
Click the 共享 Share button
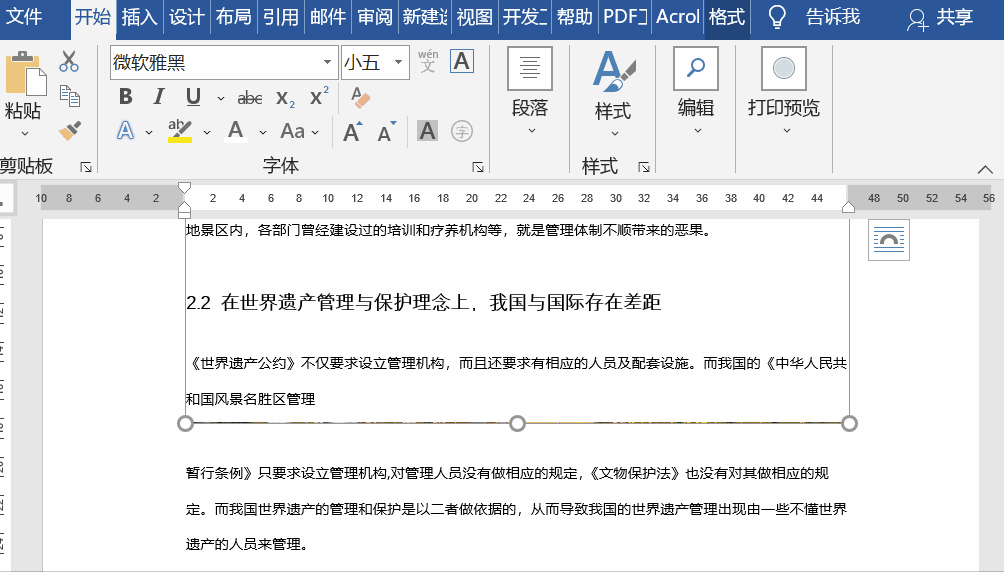940,18
